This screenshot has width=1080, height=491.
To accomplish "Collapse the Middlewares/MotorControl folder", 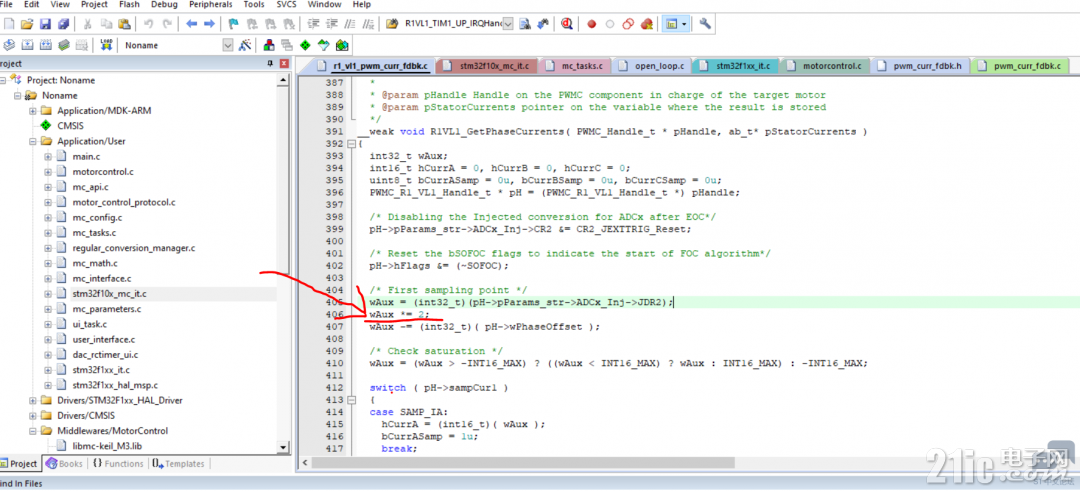I will (32, 430).
